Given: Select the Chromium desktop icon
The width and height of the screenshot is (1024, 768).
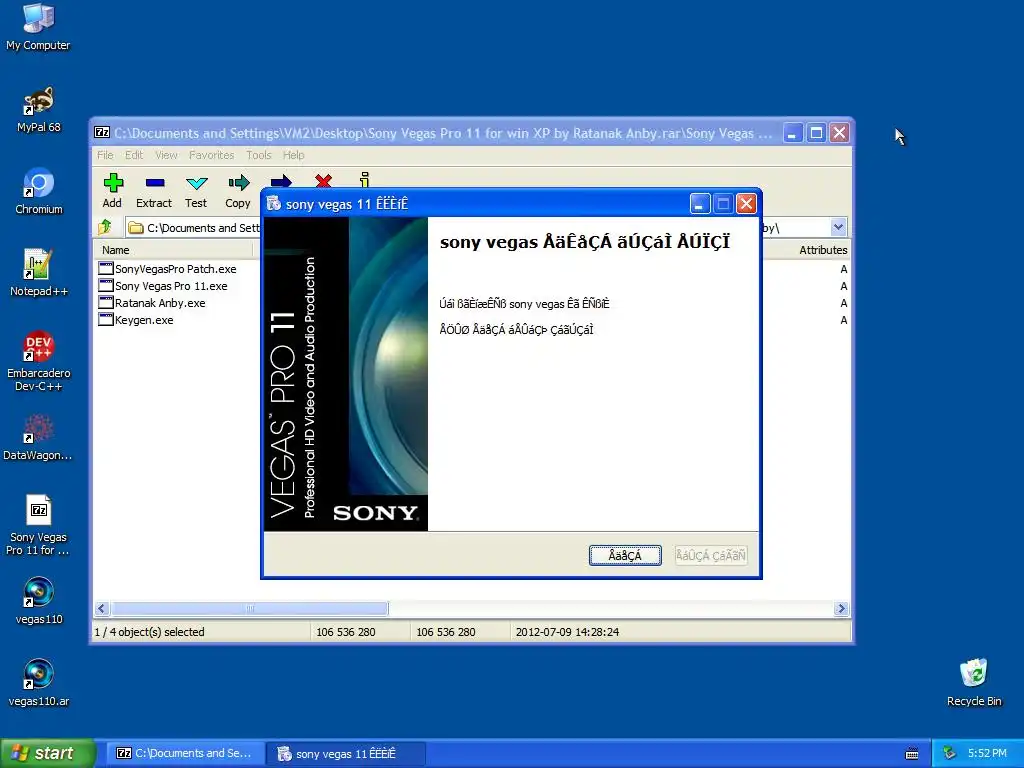Looking at the screenshot, I should (39, 192).
